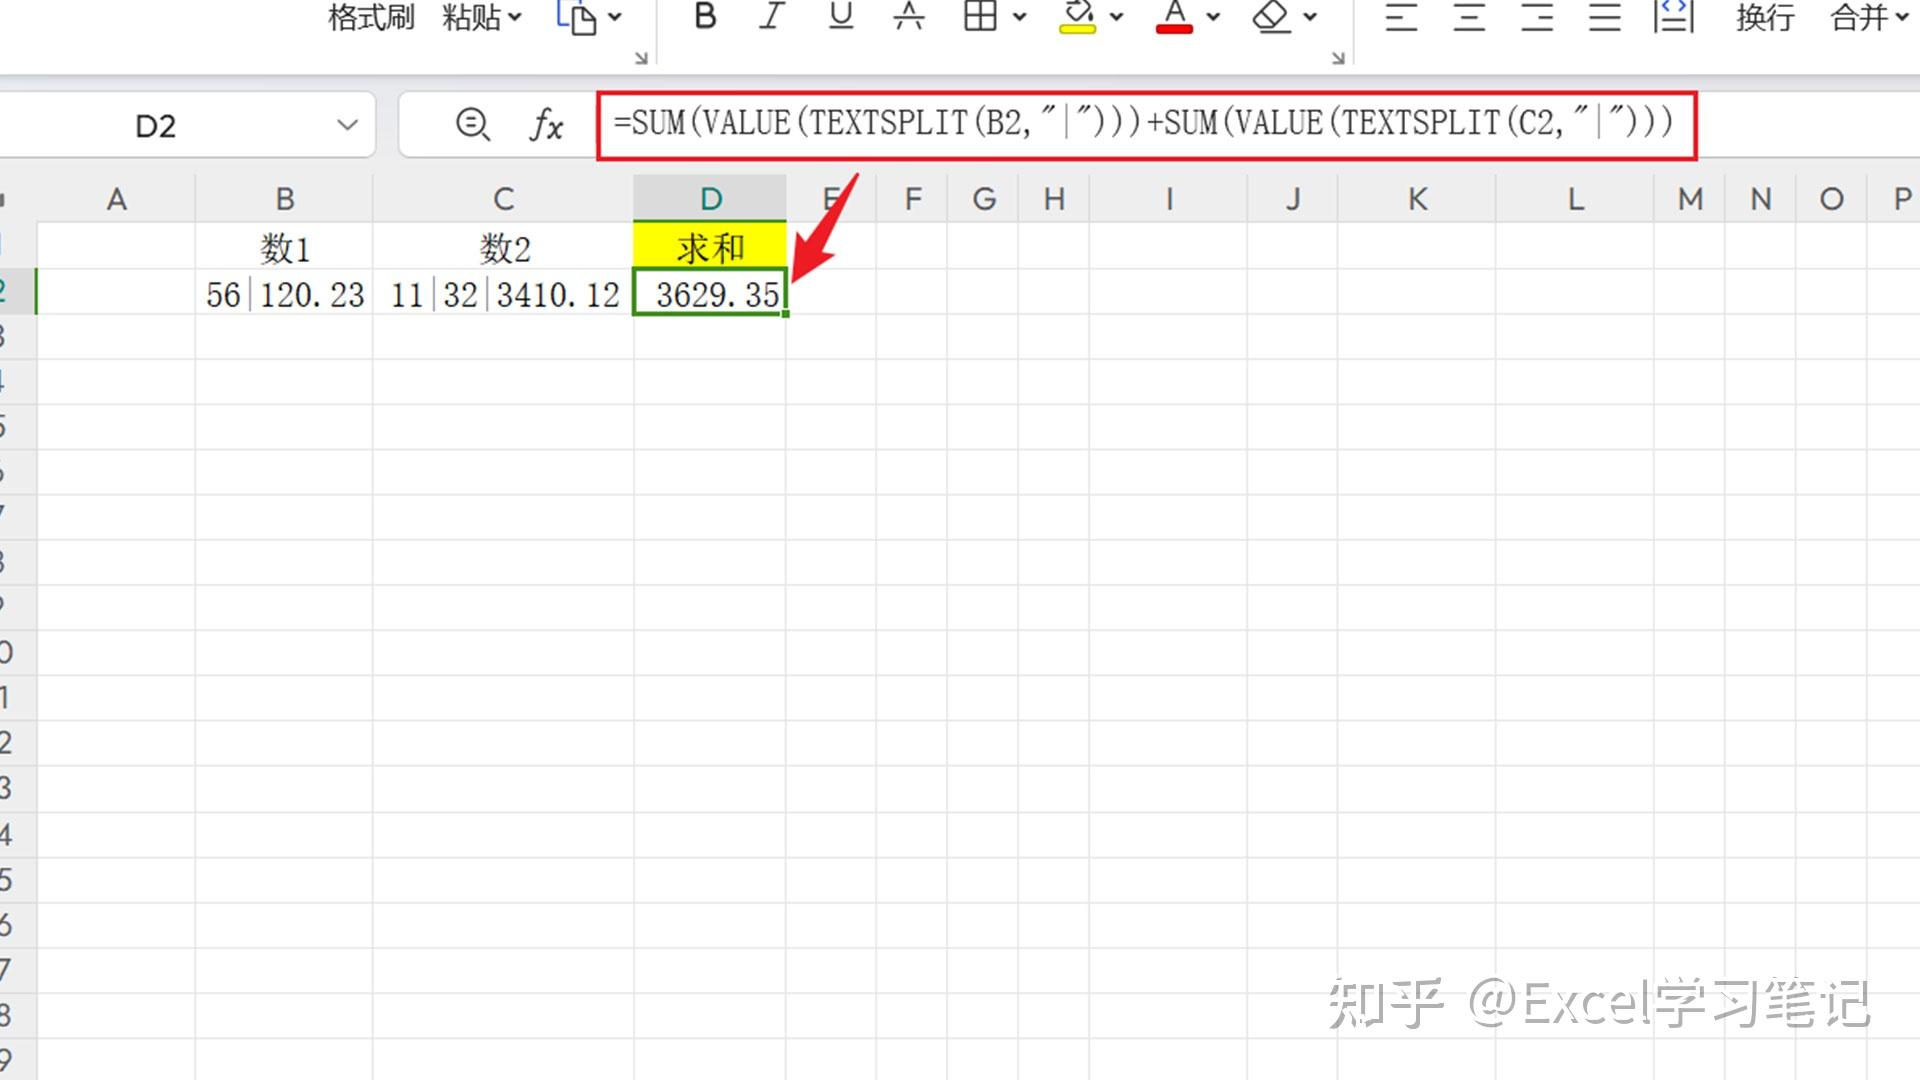Expand the Name Box dropdown arrow
The image size is (1920, 1080).
(347, 125)
